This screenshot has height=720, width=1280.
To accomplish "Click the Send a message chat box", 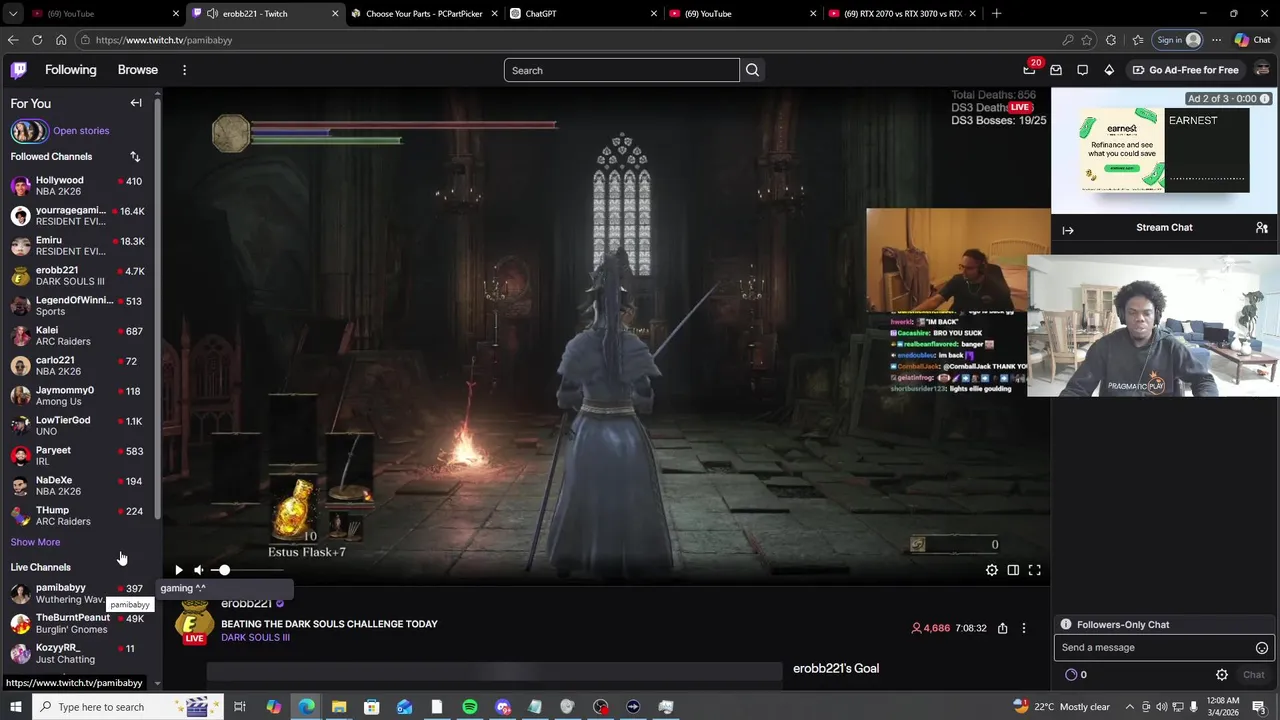I will [x=1165, y=648].
